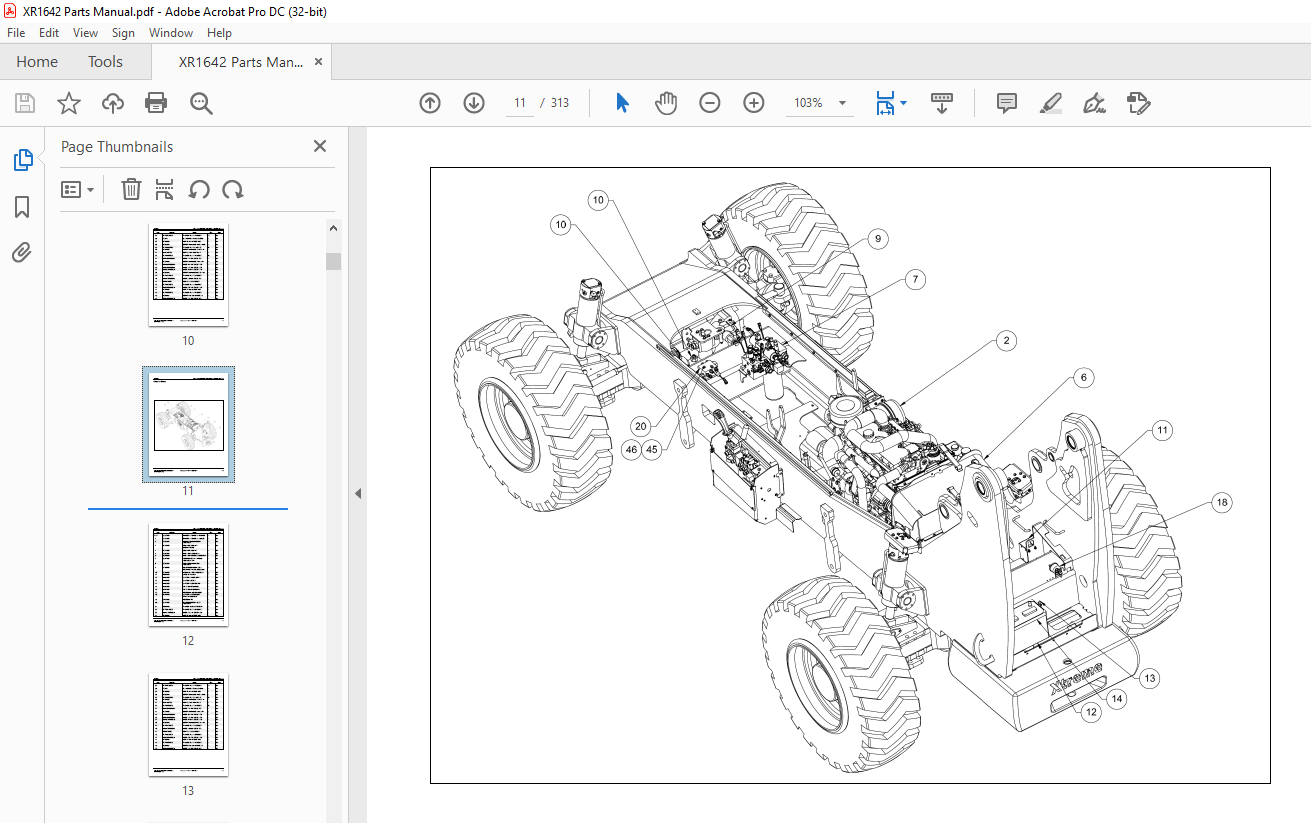Select page 10 thumbnail
This screenshot has width=1311, height=823.
pos(189,275)
